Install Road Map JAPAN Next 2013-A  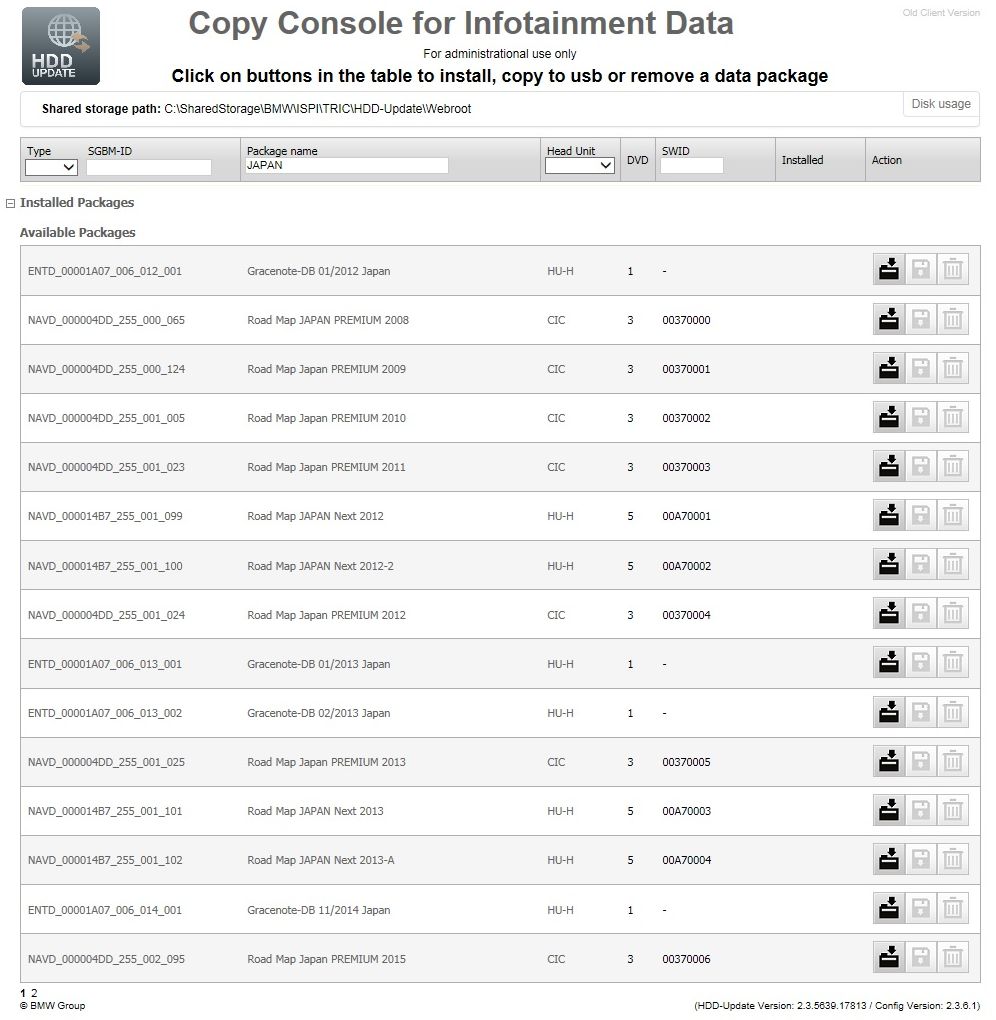click(889, 859)
